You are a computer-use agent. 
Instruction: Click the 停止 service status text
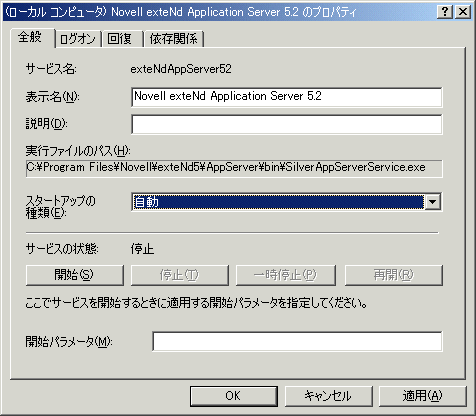click(x=142, y=249)
